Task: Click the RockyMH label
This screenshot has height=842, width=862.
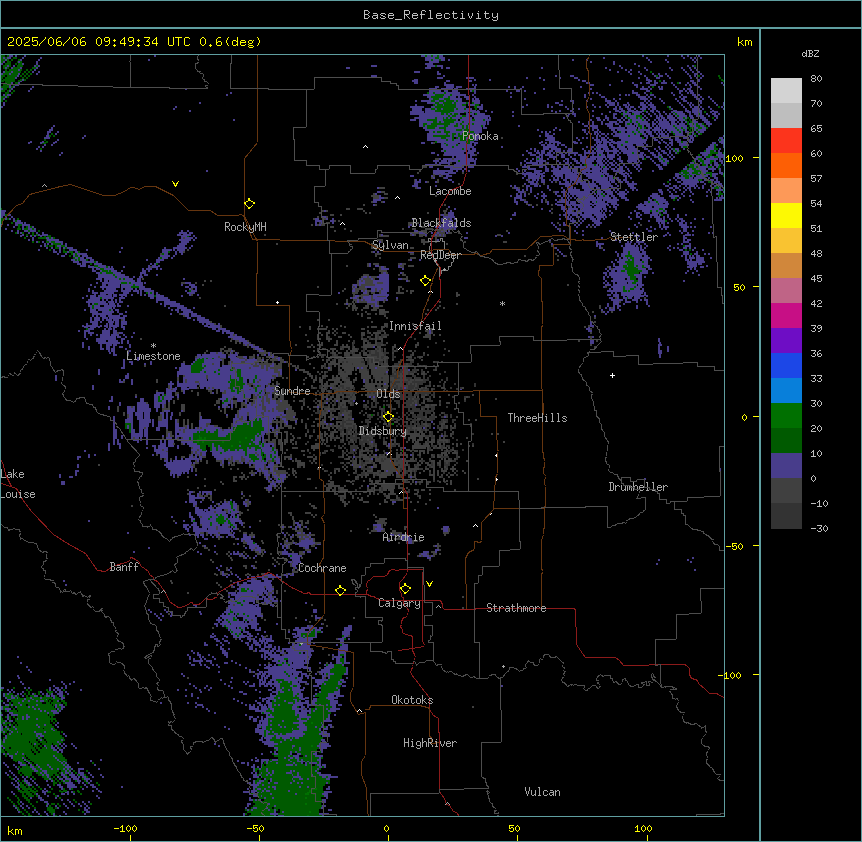Action: (x=245, y=227)
